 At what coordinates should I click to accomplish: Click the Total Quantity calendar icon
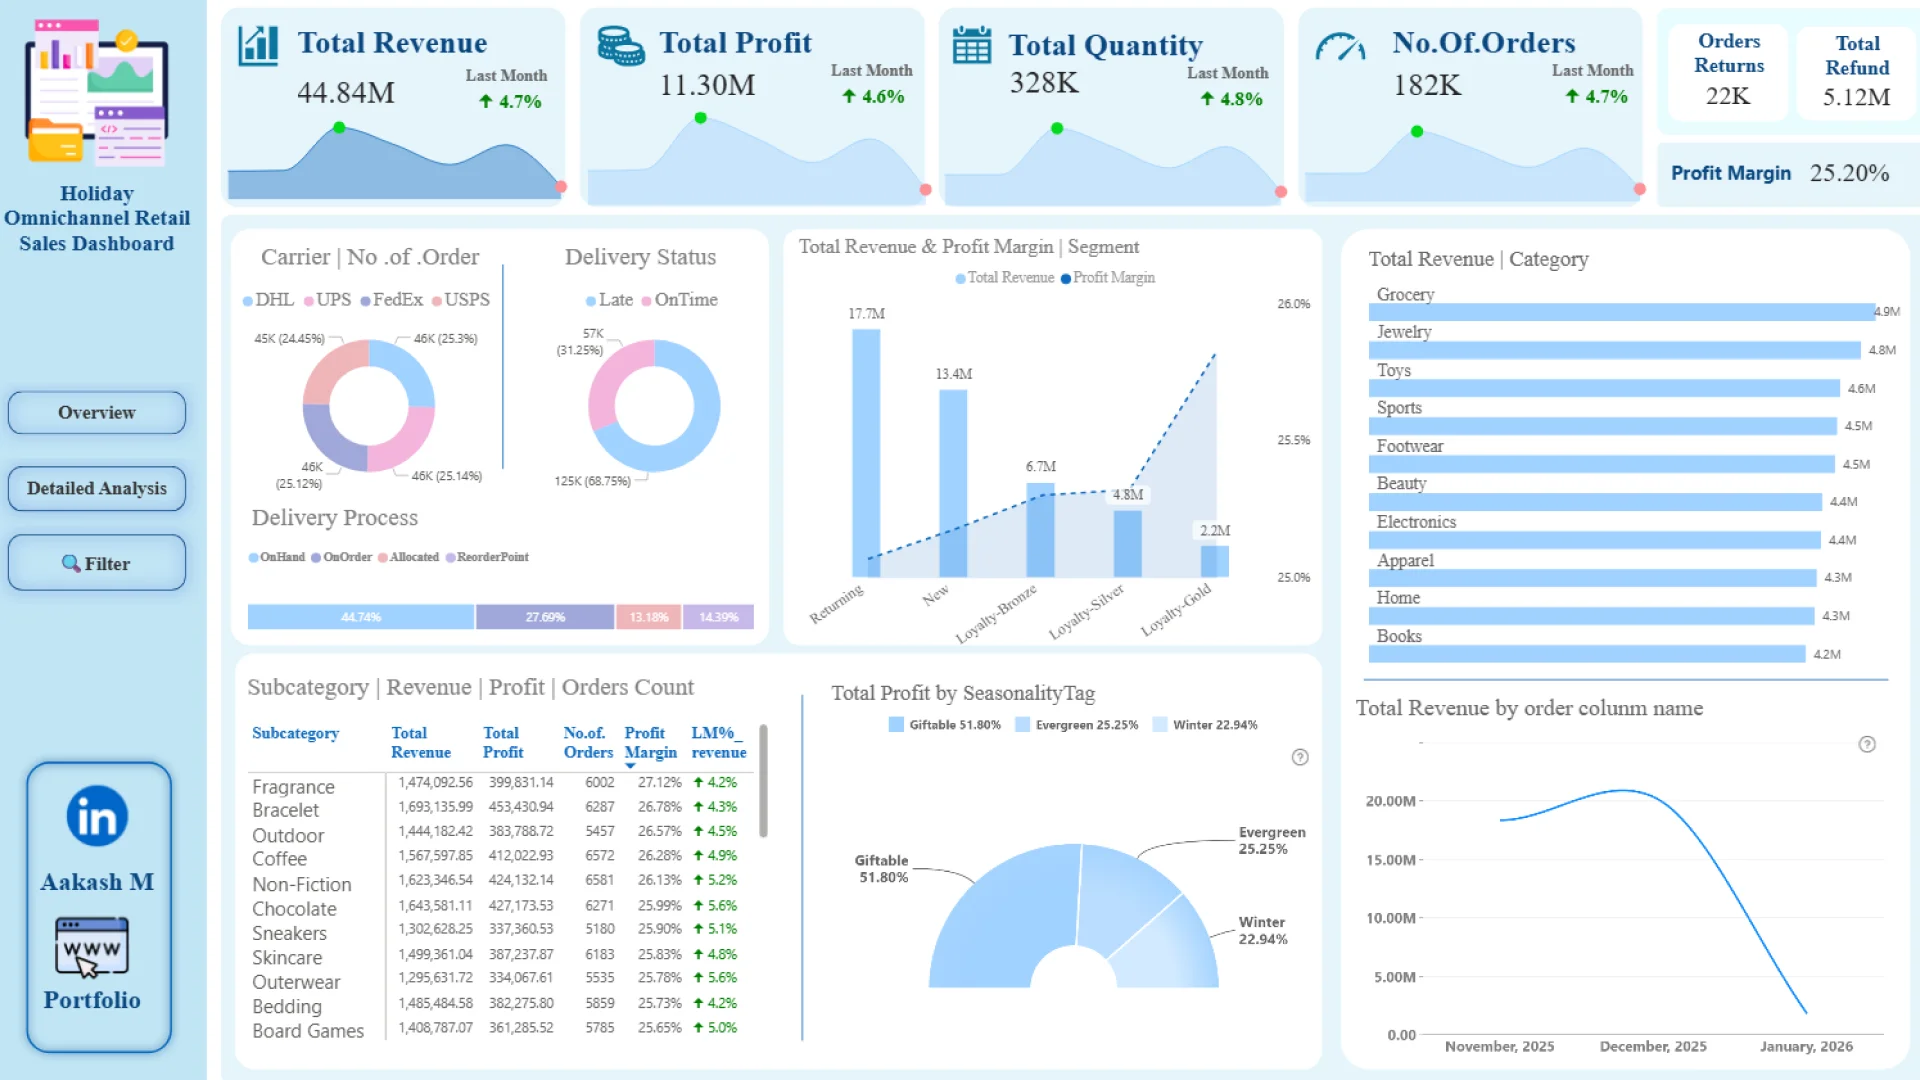pos(971,45)
